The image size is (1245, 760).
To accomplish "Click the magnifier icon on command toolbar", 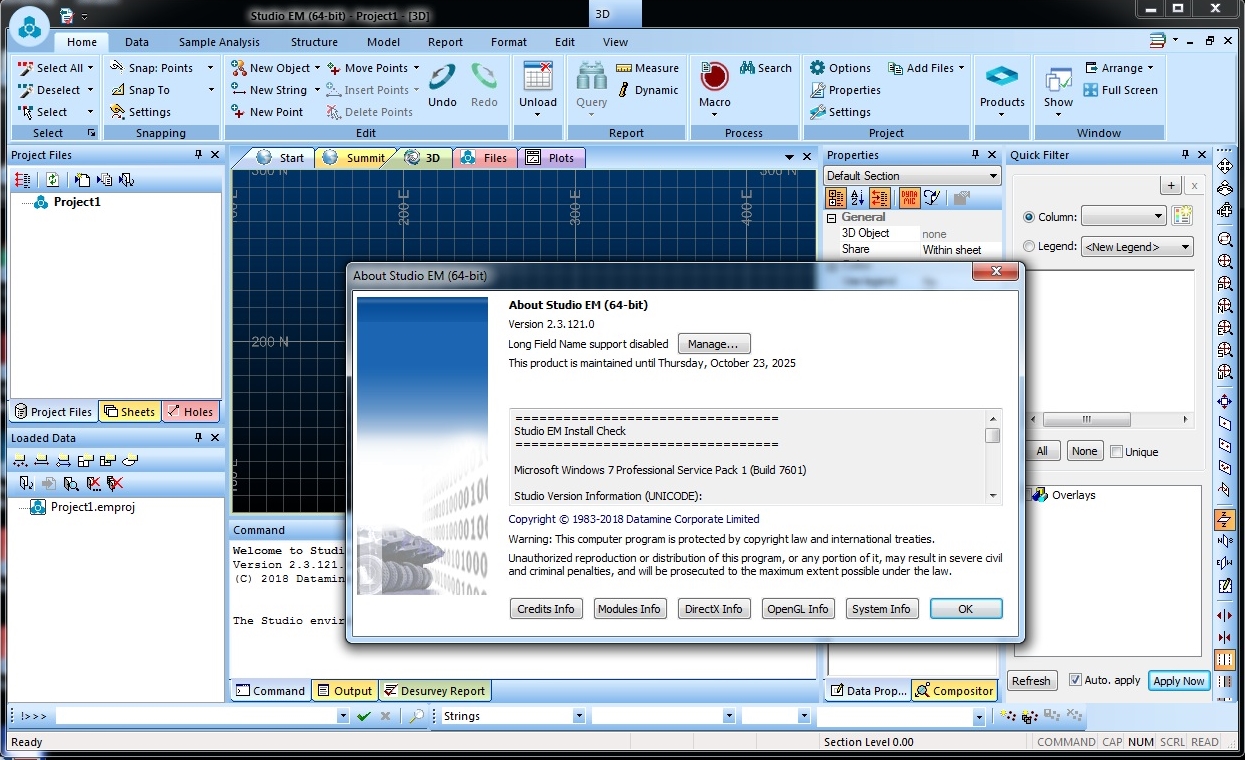I will (416, 716).
